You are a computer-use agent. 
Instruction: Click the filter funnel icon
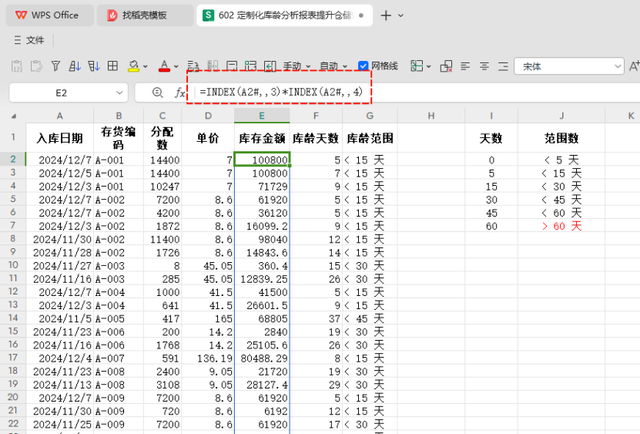tap(56, 66)
